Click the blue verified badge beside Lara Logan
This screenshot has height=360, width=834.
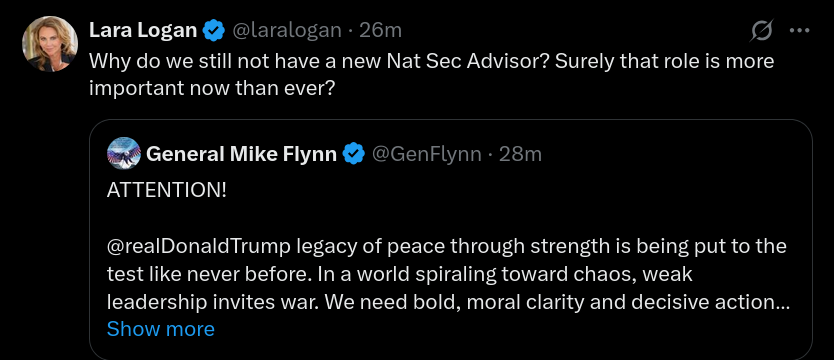tap(214, 31)
